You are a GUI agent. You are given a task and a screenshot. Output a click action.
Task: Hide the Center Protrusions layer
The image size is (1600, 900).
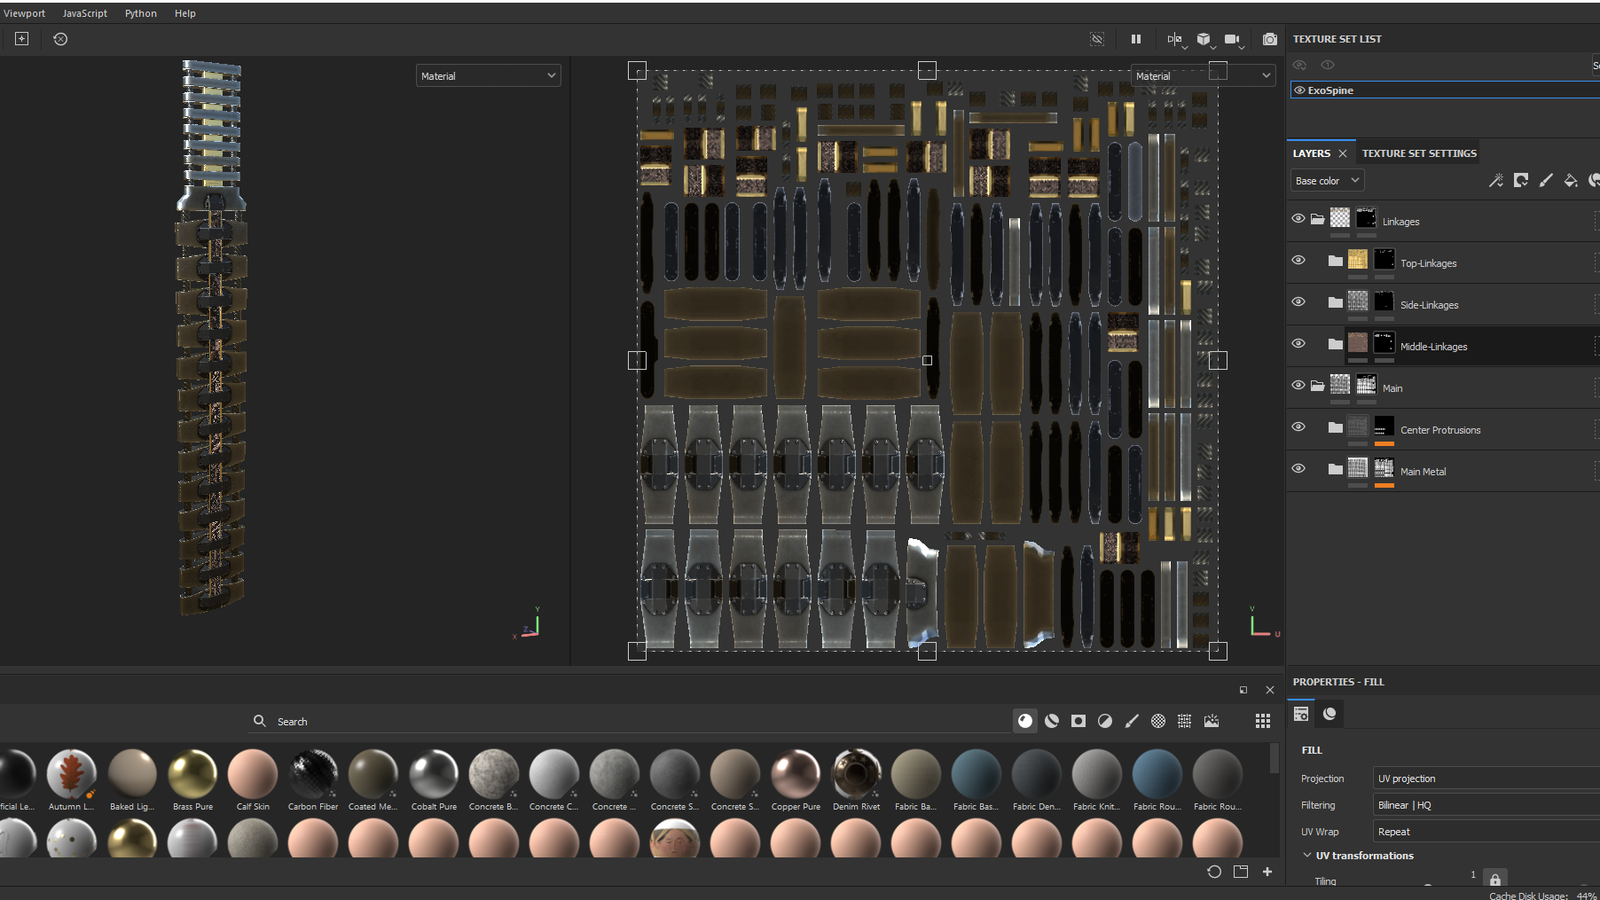[x=1298, y=427]
